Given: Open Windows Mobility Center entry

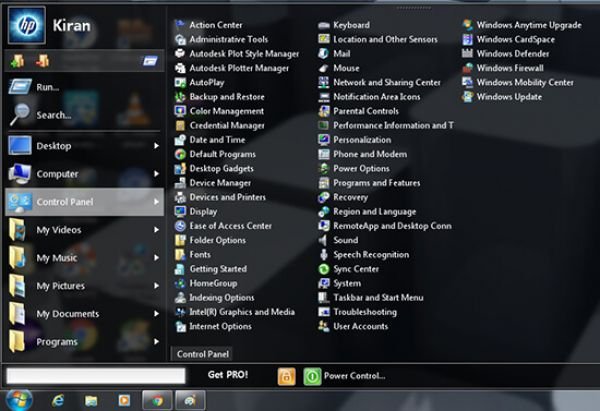Looking at the screenshot, I should pyautogui.click(x=518, y=82).
